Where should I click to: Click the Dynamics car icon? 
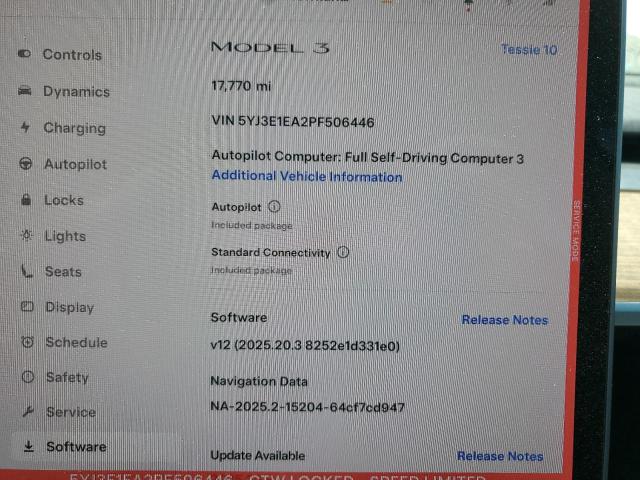click(x=24, y=91)
